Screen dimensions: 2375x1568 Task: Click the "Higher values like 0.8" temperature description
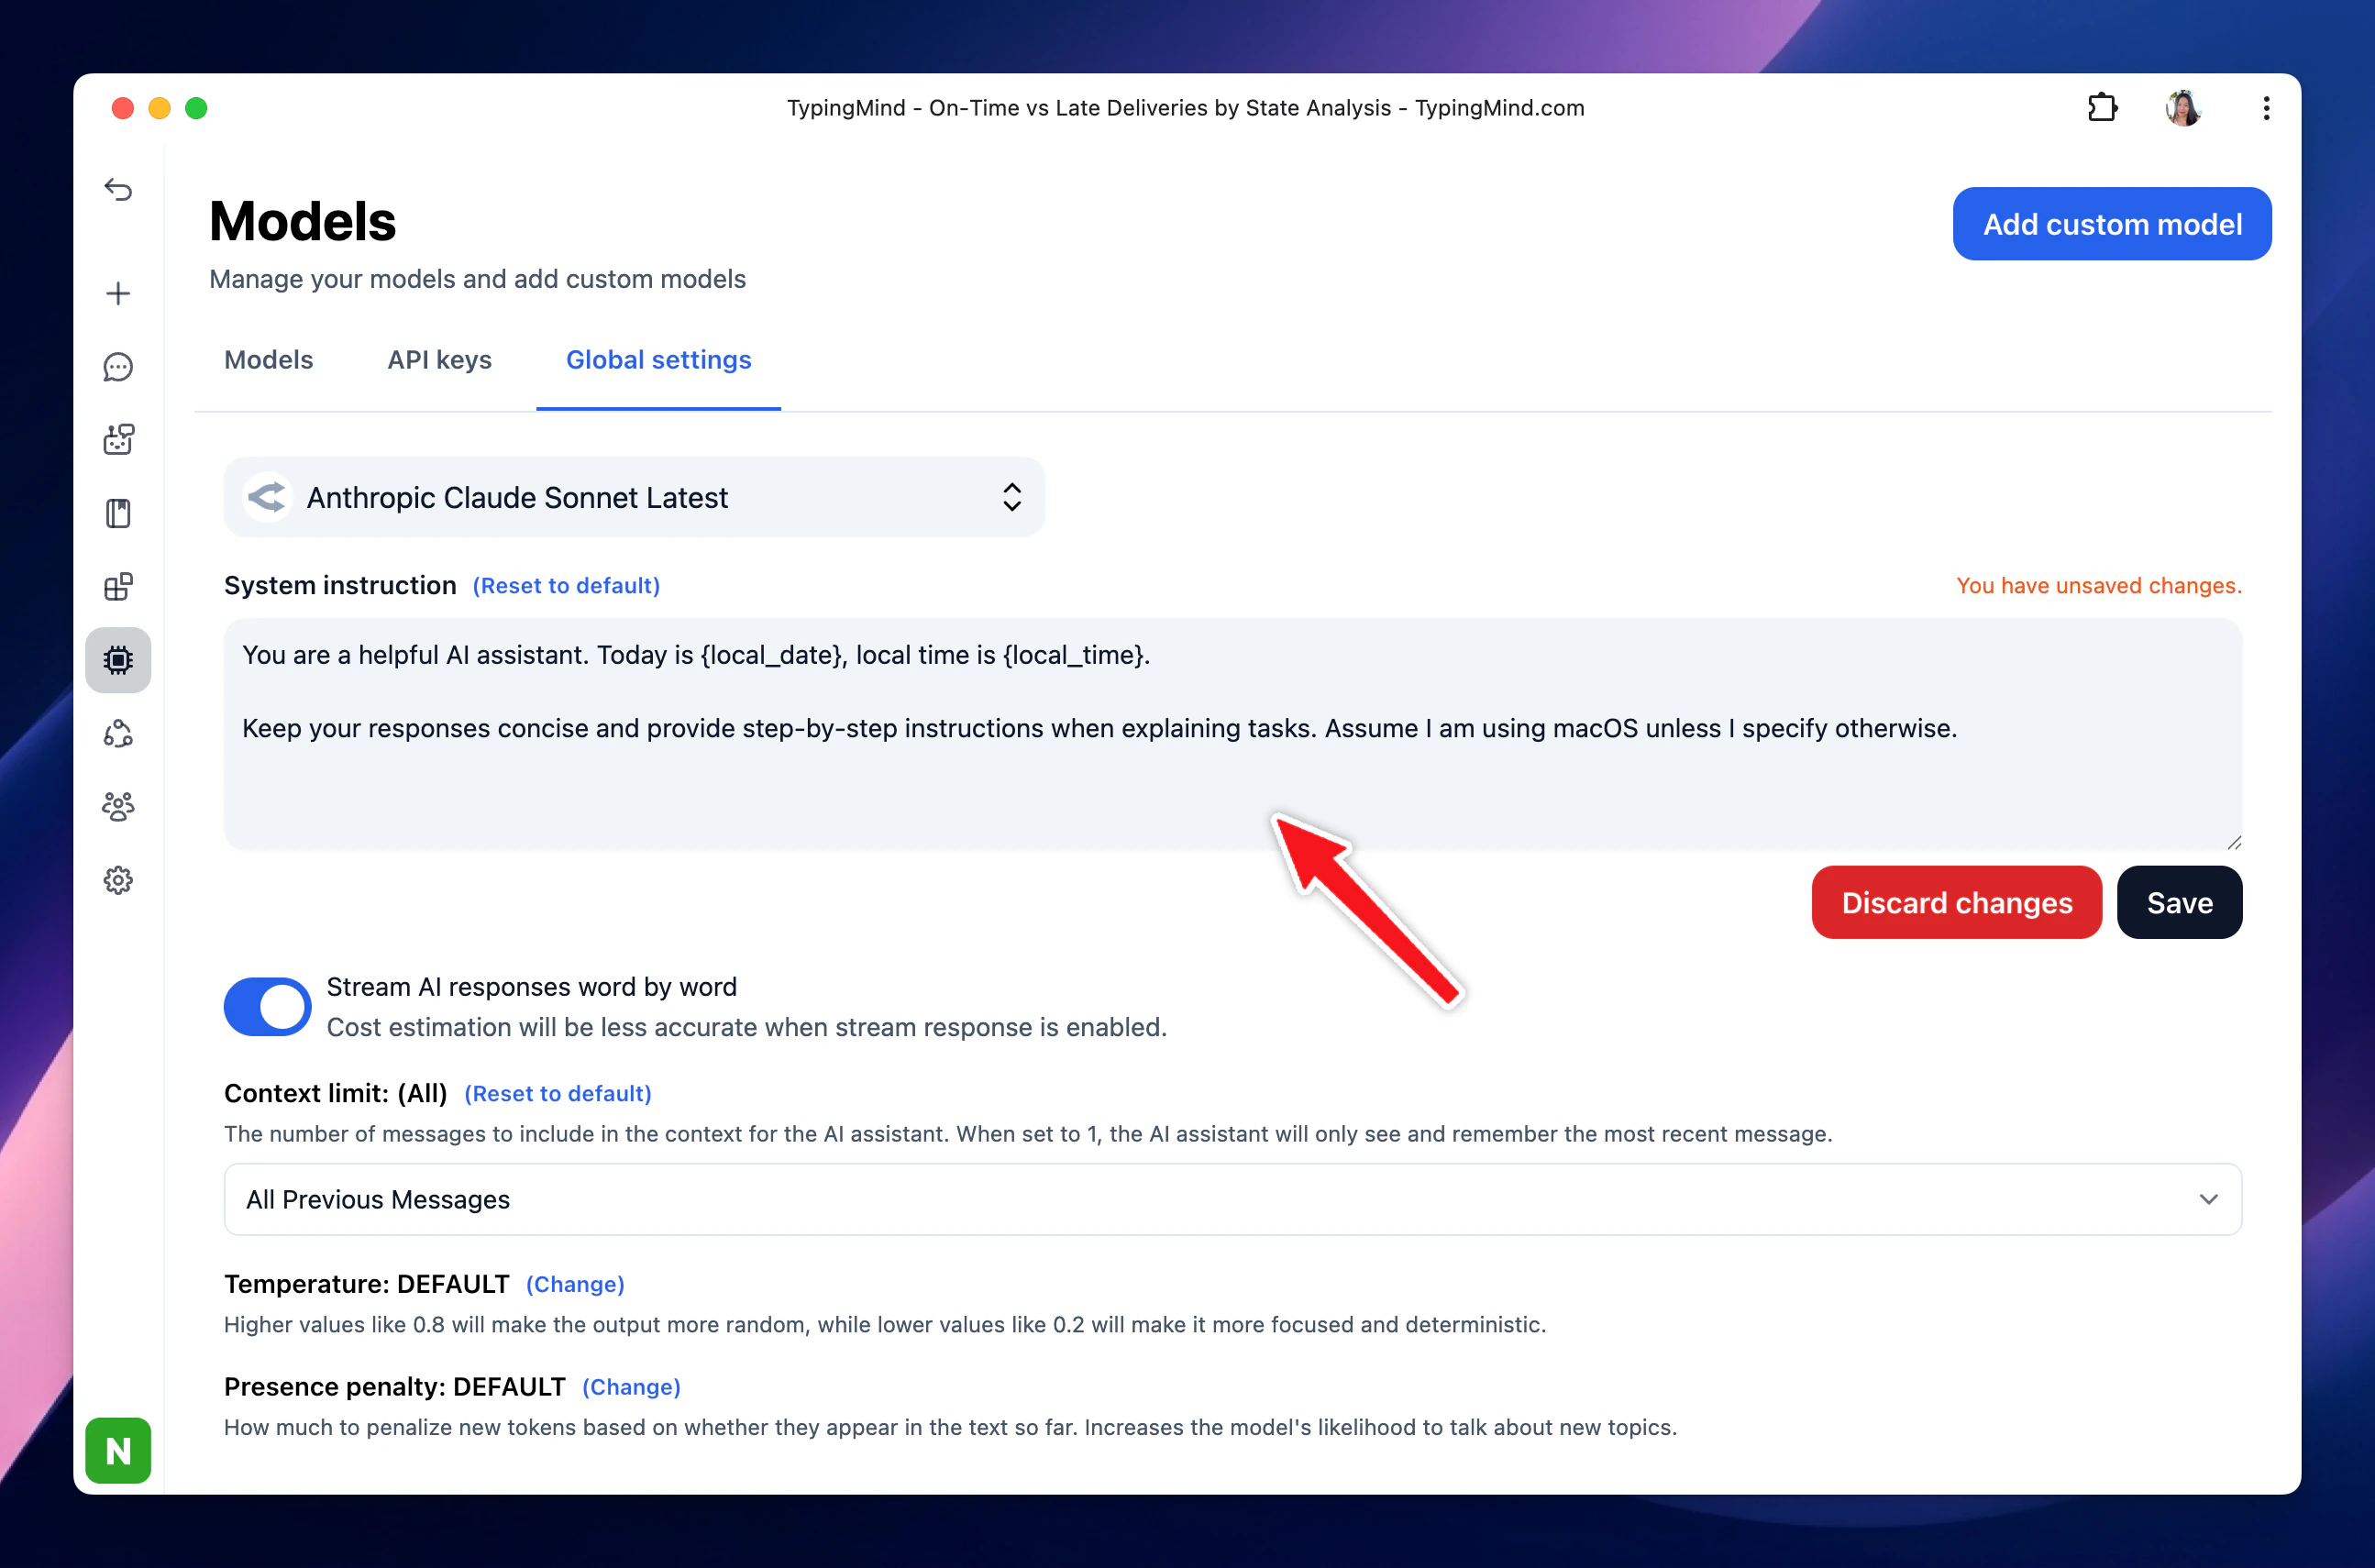pos(884,1325)
